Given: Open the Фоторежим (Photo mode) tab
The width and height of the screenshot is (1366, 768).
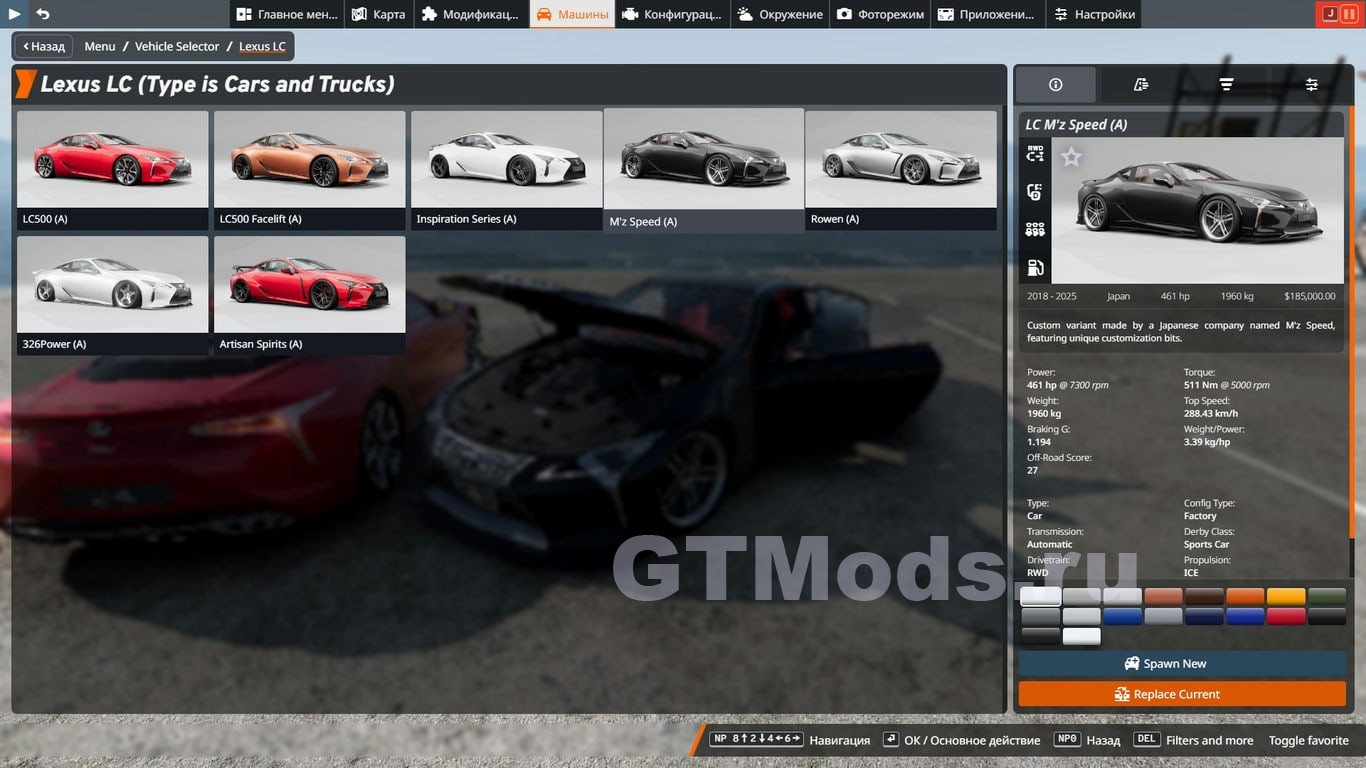Looking at the screenshot, I should (x=880, y=14).
